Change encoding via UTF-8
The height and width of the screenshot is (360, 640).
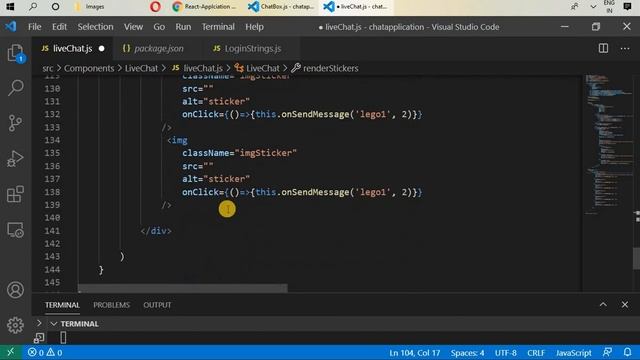[x=506, y=353]
